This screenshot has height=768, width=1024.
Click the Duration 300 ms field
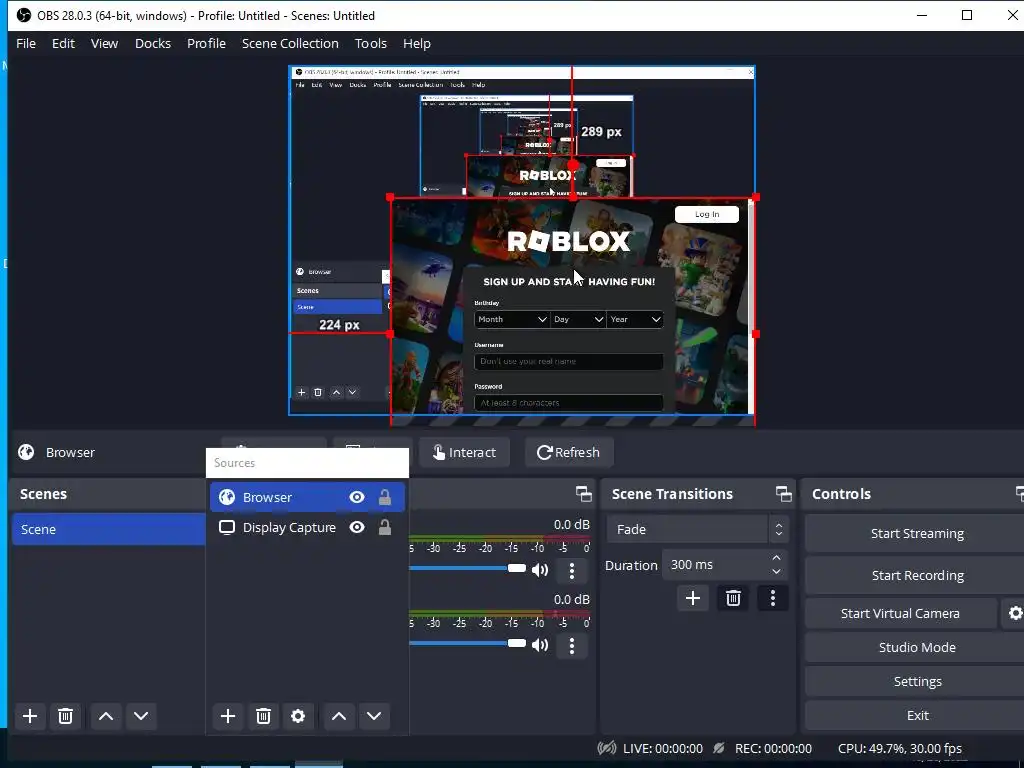725,565
